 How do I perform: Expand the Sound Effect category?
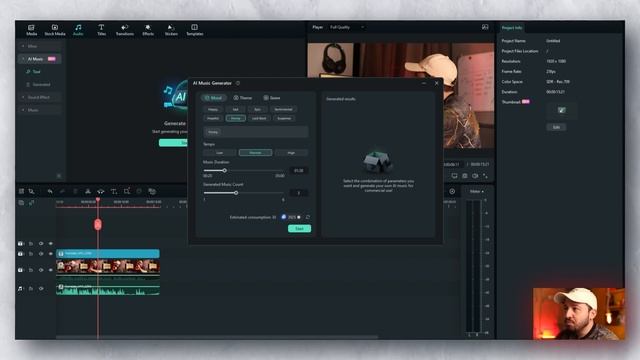point(40,97)
